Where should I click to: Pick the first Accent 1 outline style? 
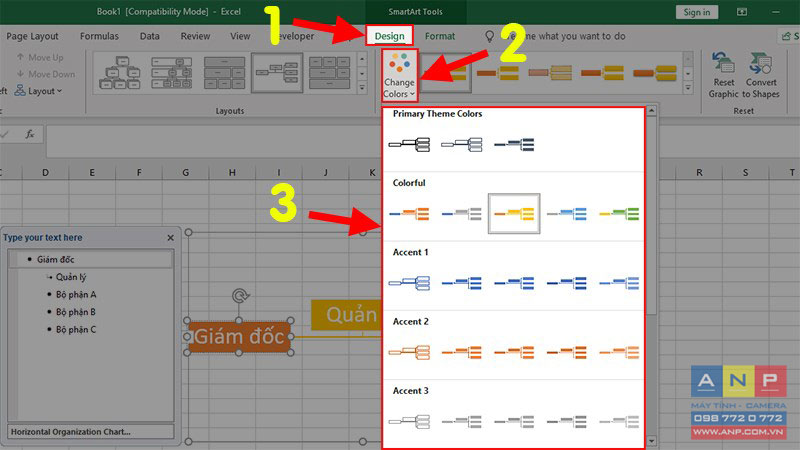click(x=409, y=283)
